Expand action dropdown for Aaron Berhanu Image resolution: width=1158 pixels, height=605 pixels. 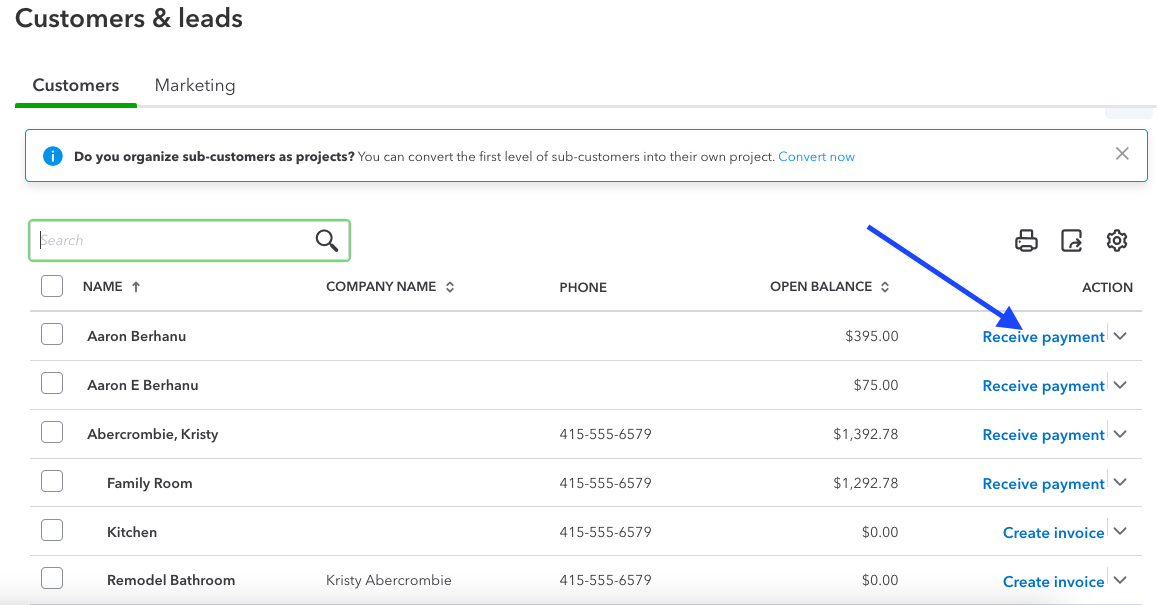click(1120, 337)
